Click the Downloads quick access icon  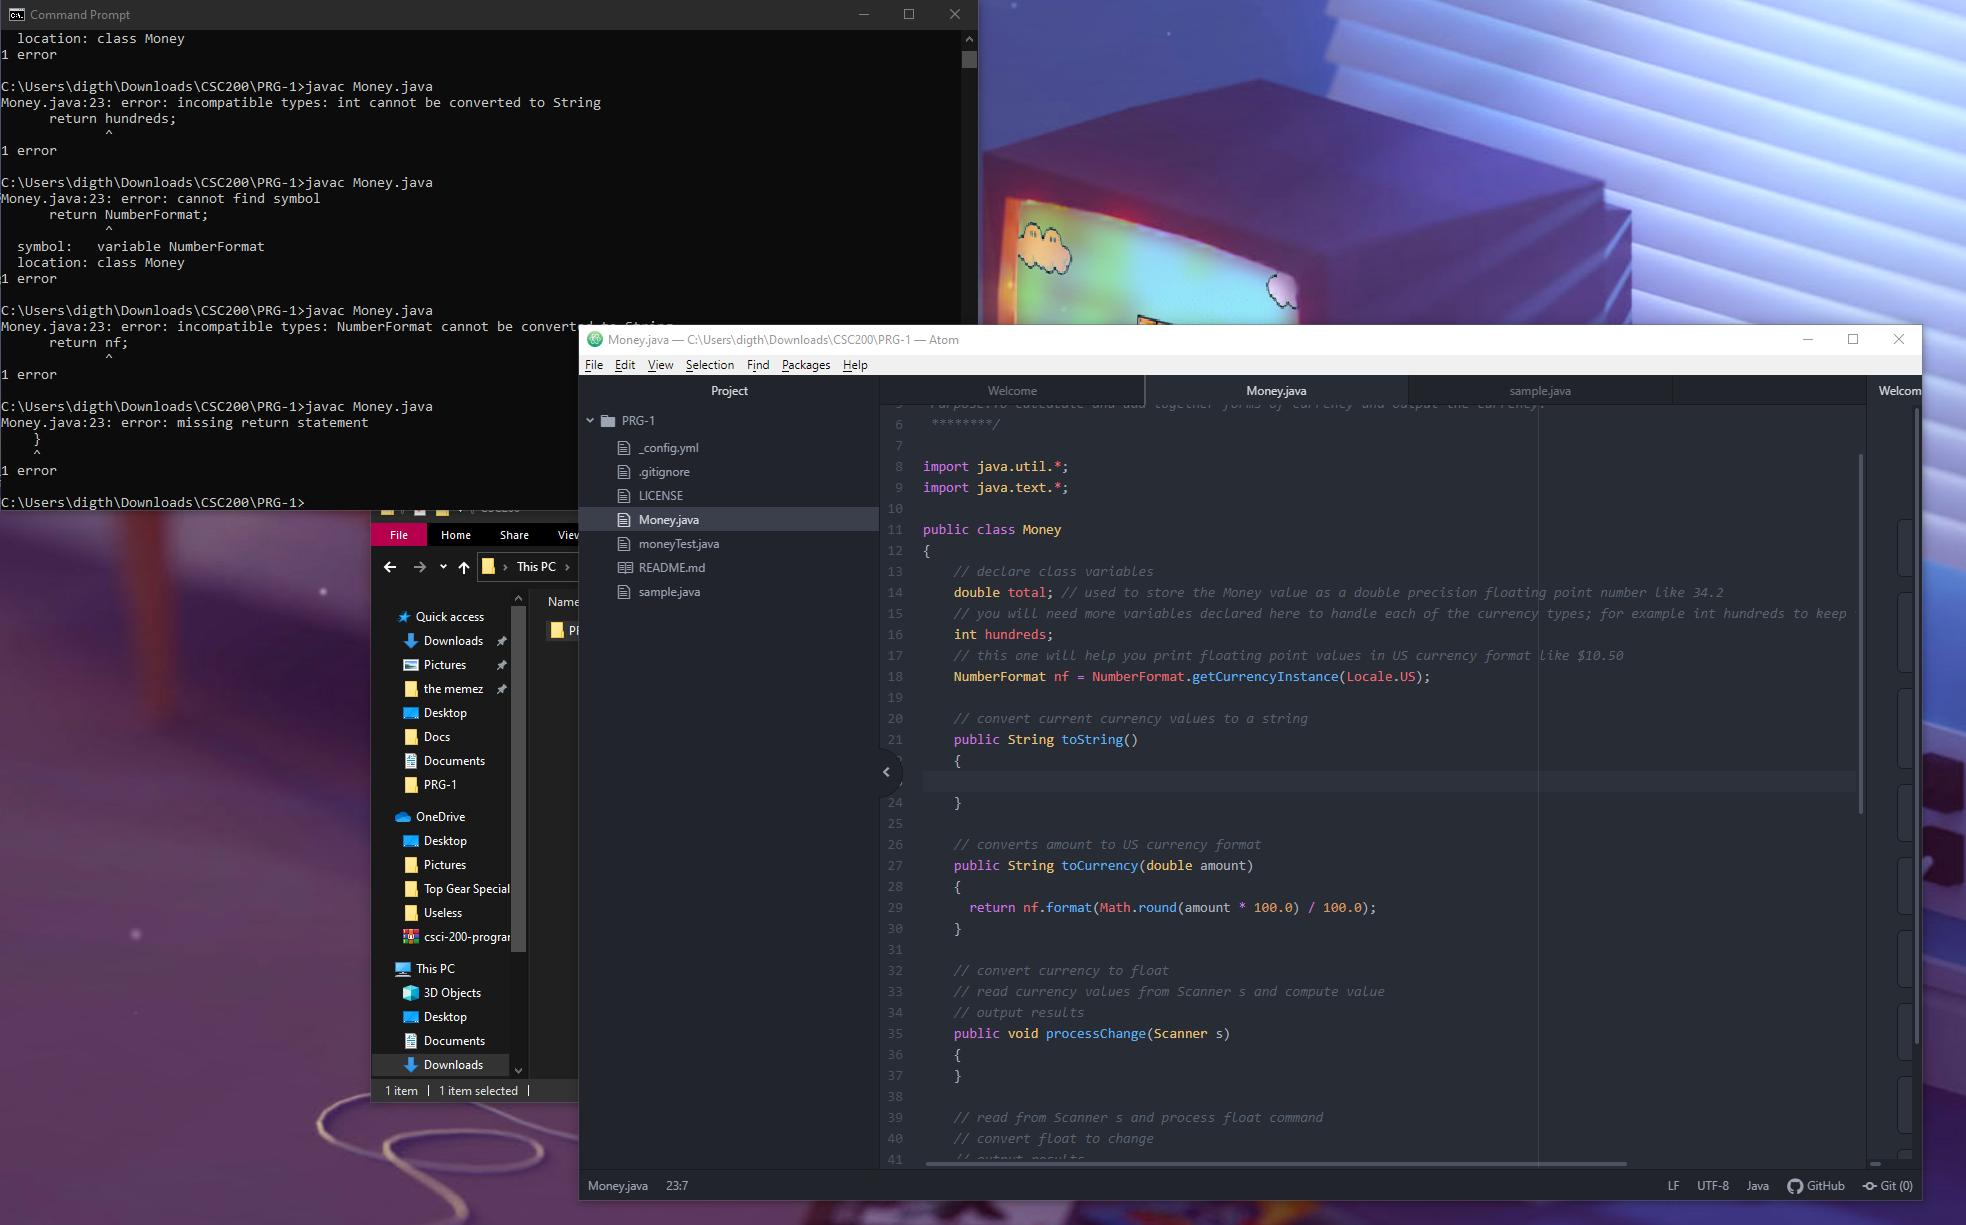pyautogui.click(x=410, y=641)
